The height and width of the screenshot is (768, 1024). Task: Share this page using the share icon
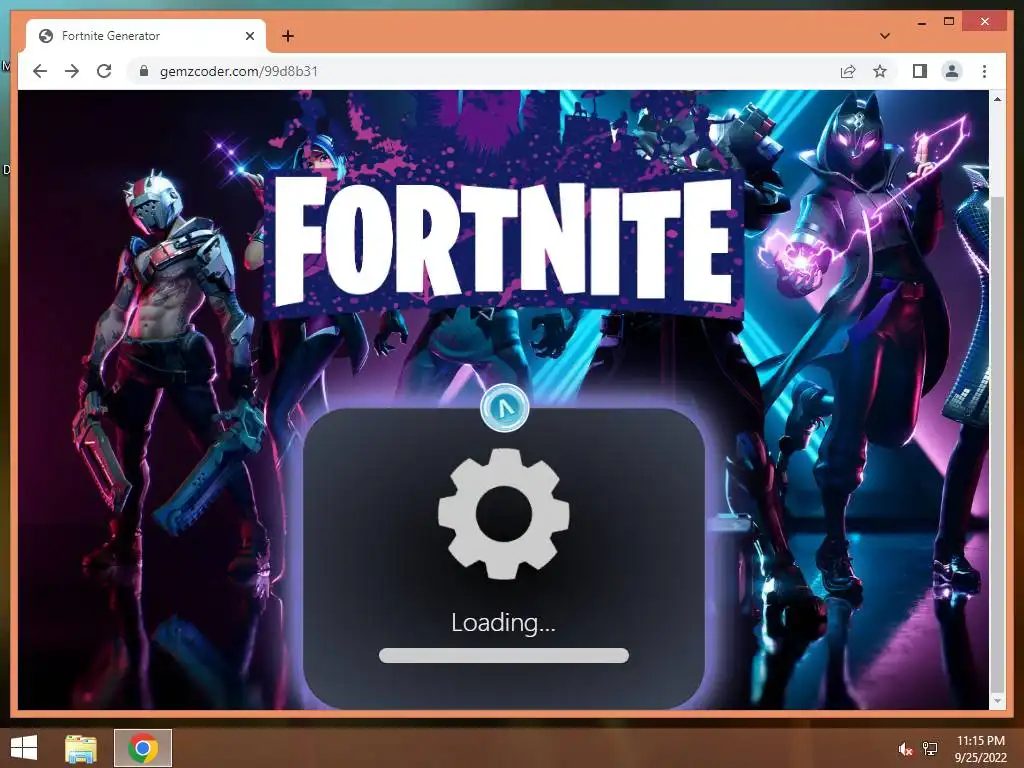coord(848,71)
